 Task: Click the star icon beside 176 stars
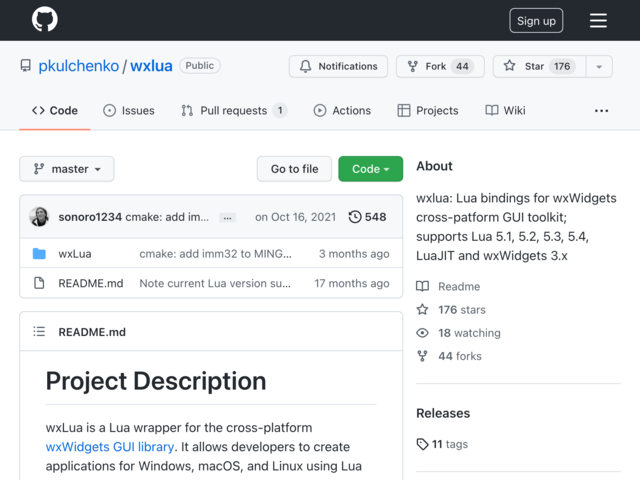point(422,309)
